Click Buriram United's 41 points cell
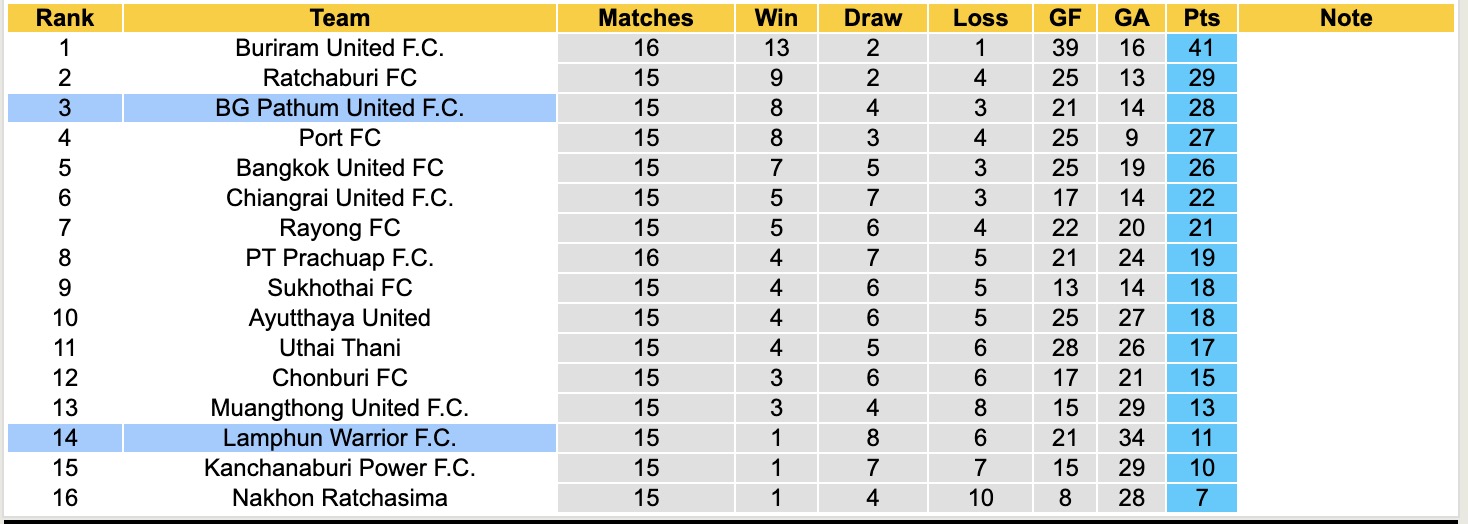Screen dimensions: 1468x524 [1201, 48]
